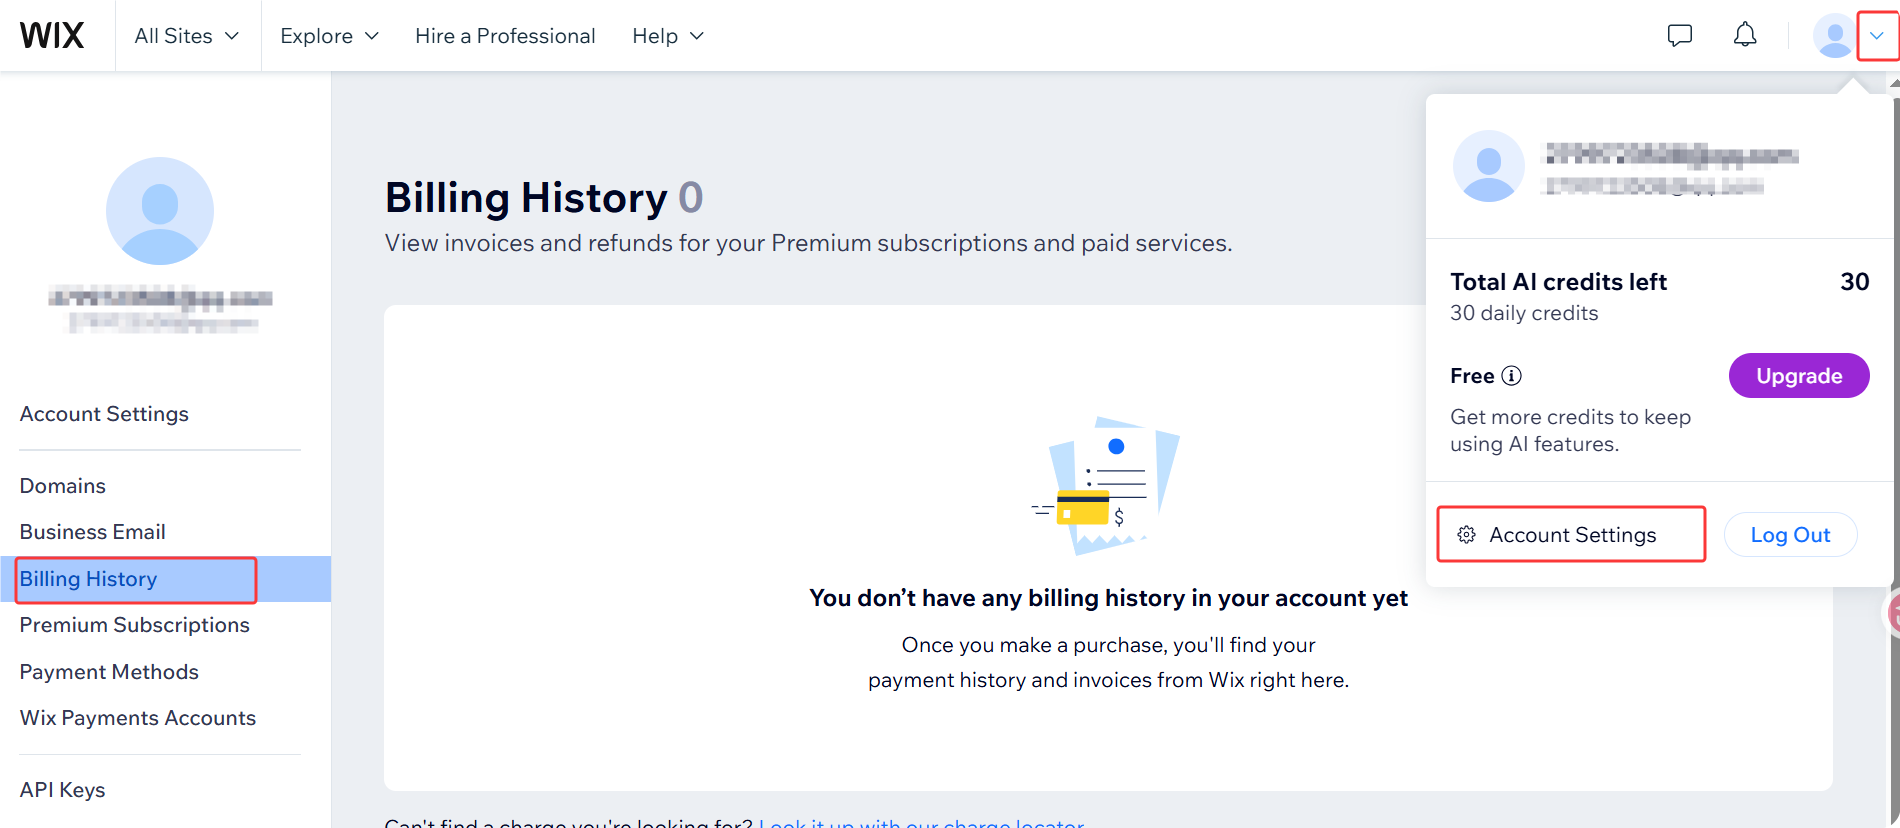Go to Payment Methods

[109, 672]
